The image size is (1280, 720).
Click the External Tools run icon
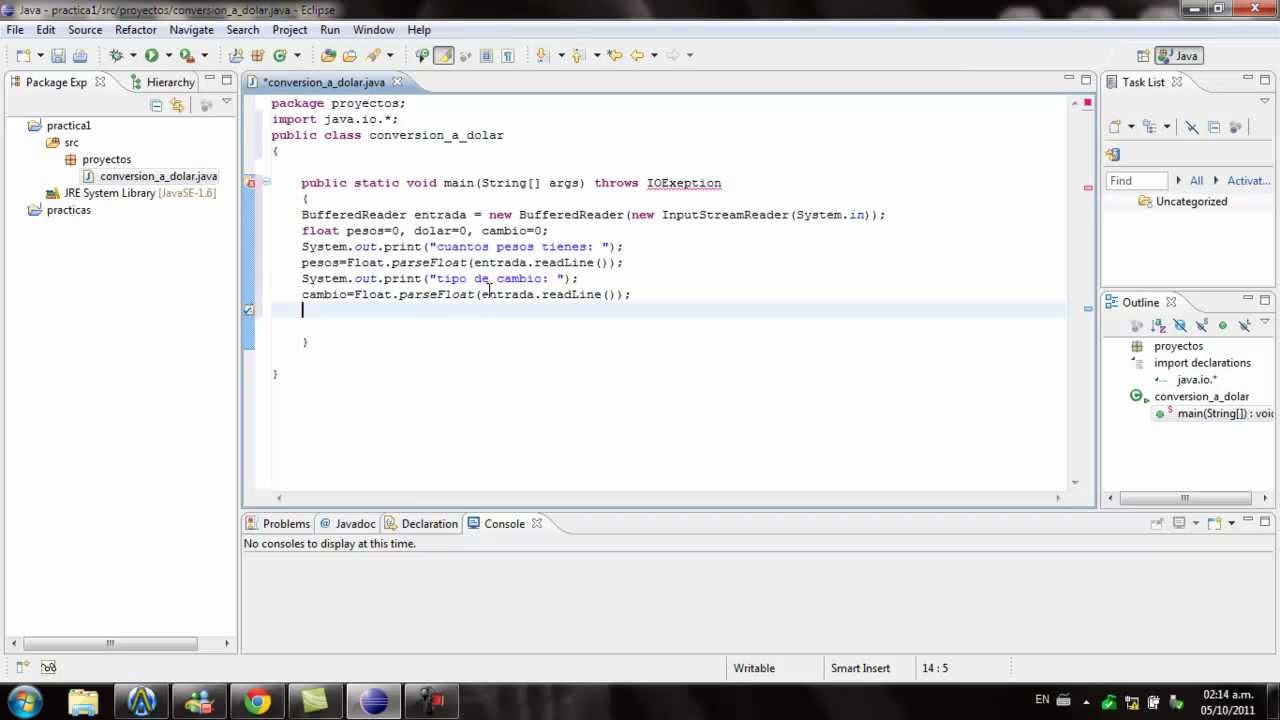pyautogui.click(x=186, y=56)
